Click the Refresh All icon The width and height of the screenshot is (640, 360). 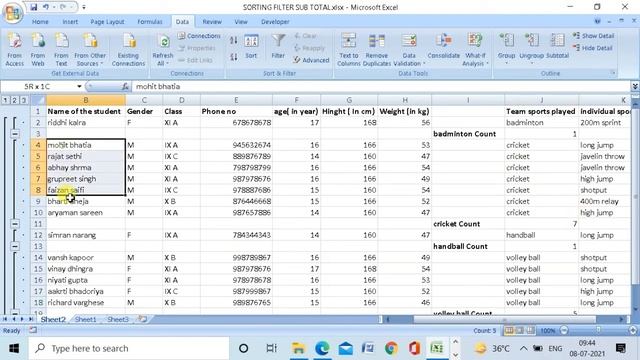(x=163, y=41)
